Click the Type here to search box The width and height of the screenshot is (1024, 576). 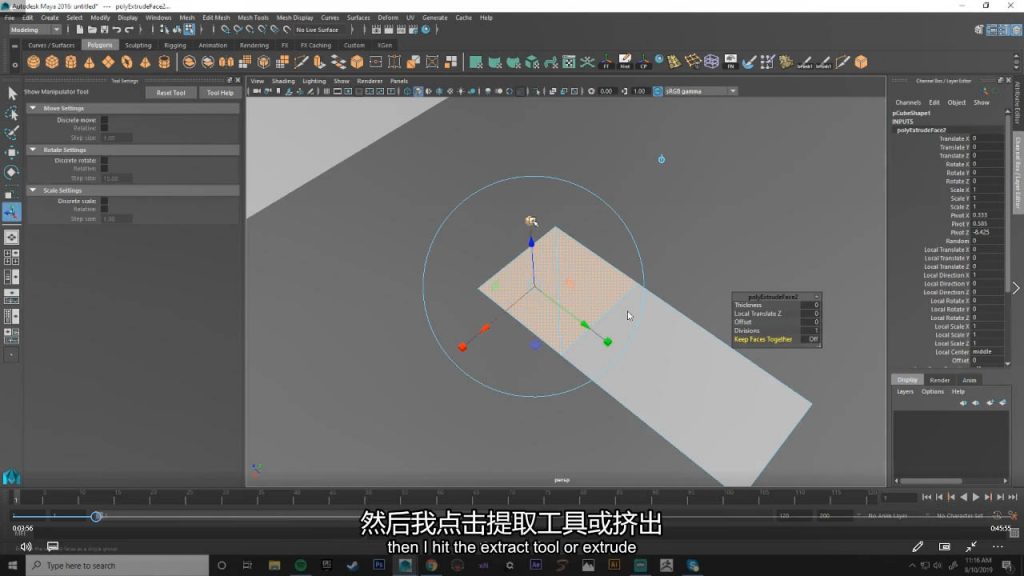(x=118, y=566)
